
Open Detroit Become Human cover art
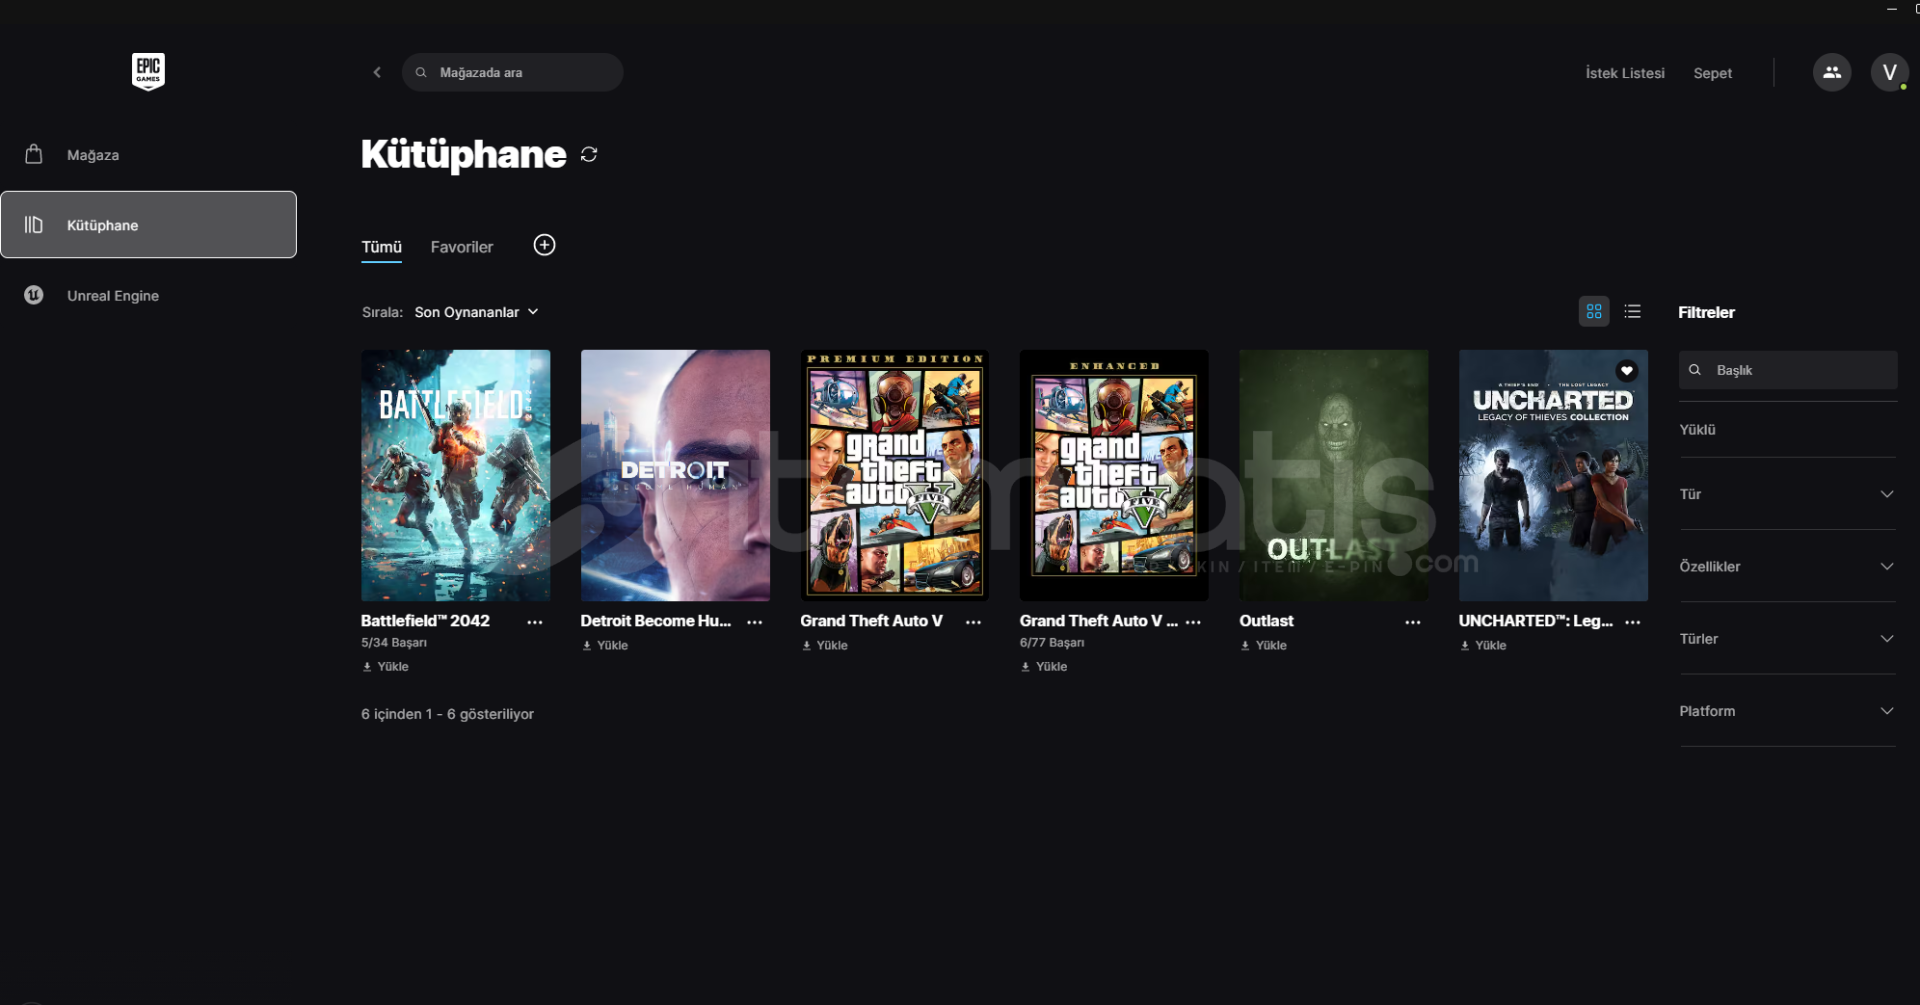coord(675,475)
